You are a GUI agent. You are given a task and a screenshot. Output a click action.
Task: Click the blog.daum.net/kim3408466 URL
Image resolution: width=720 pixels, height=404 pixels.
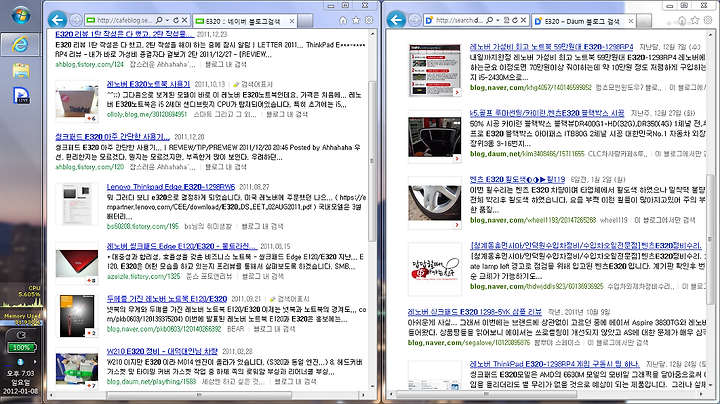(527, 154)
